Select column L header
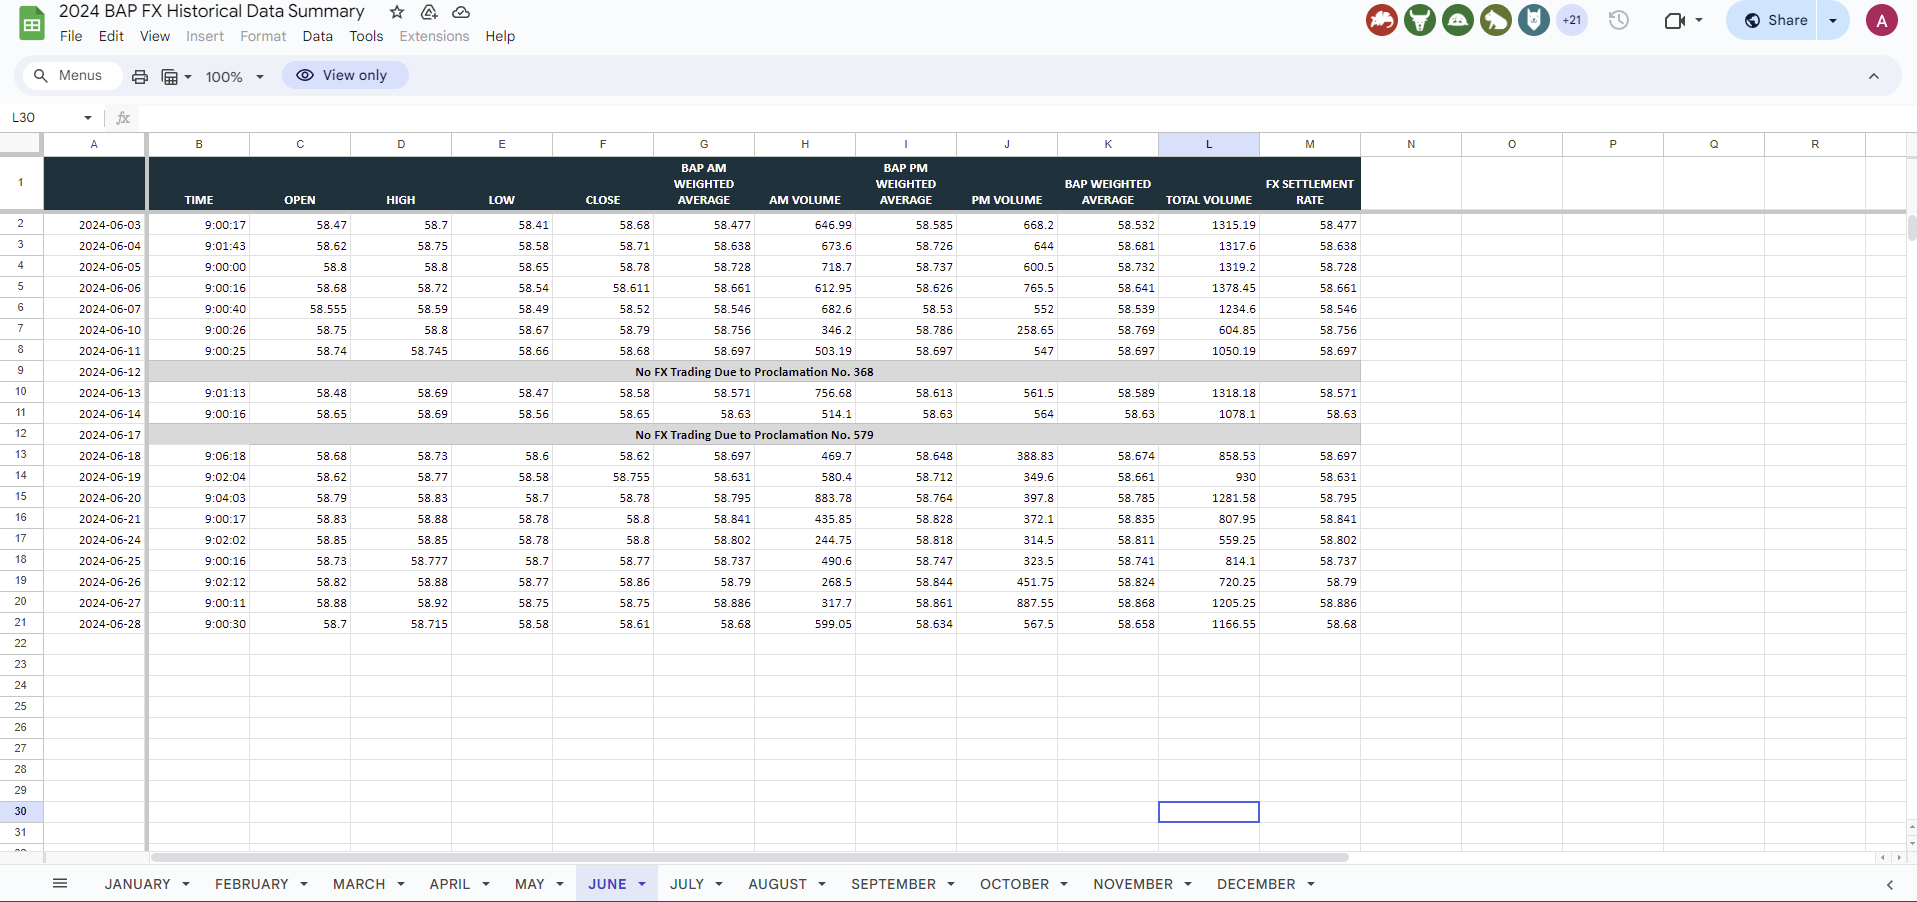Screen dimensions: 1917x902 tap(1209, 144)
